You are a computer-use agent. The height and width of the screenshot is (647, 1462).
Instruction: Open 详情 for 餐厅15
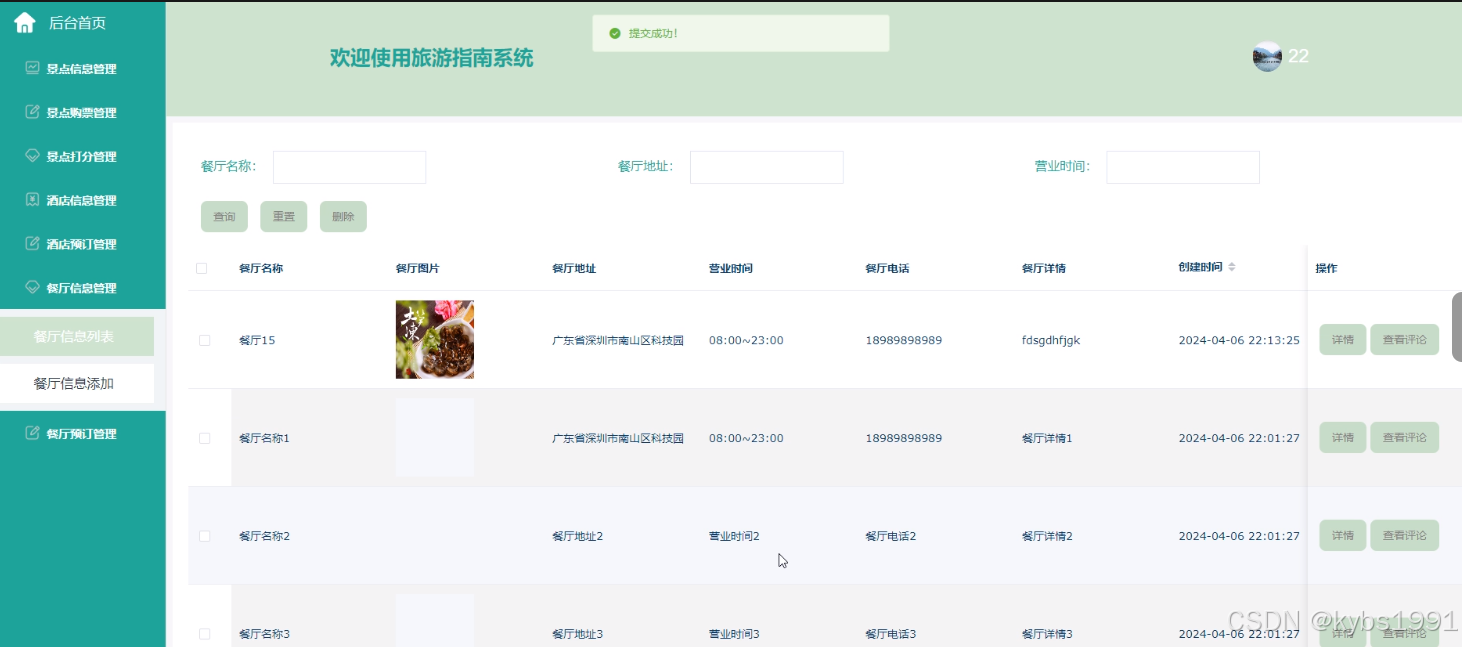pyautogui.click(x=1342, y=340)
